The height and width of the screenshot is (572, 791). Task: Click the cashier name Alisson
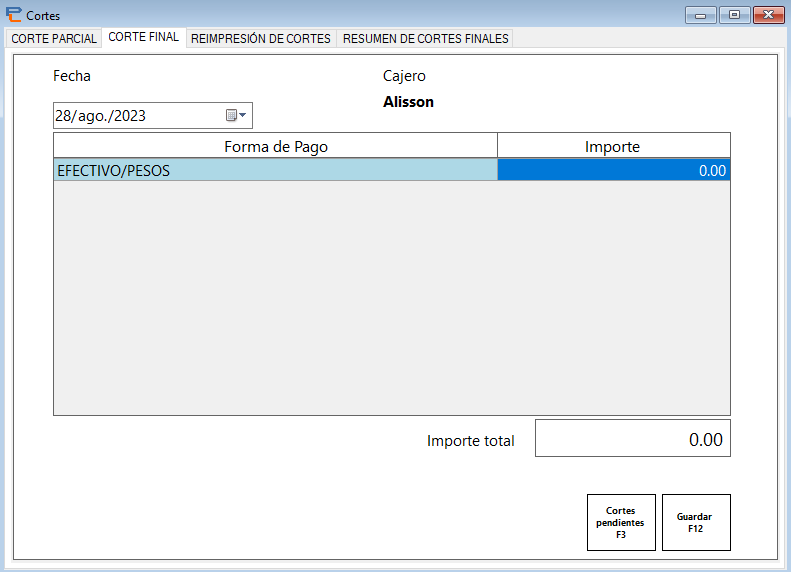click(x=408, y=102)
